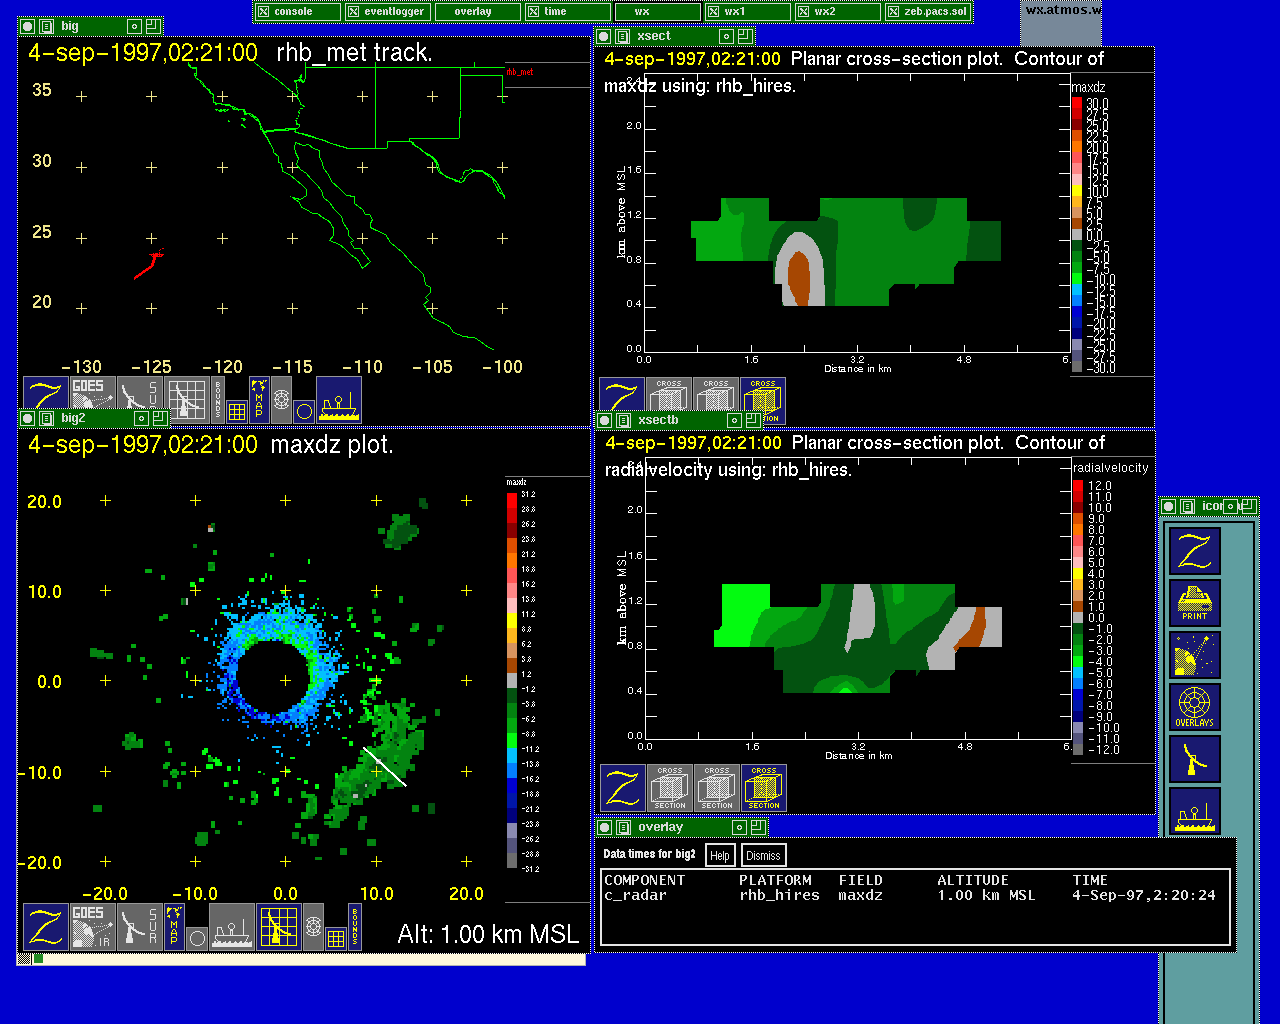
Task: Click the Help button in overlay window
Action: pyautogui.click(x=719, y=855)
